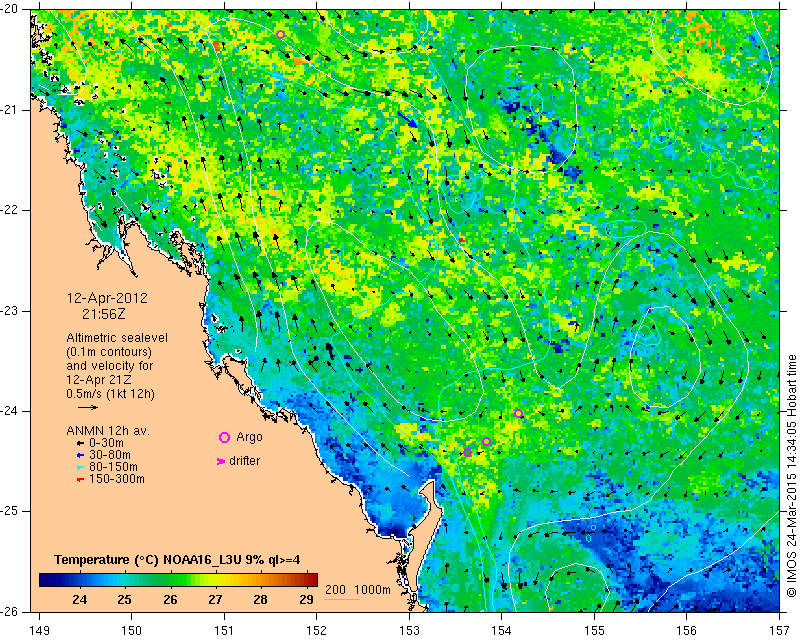The height and width of the screenshot is (640, 800).
Task: Click the '0.5m/s (1kt 12h)' text
Action: click(x=110, y=394)
